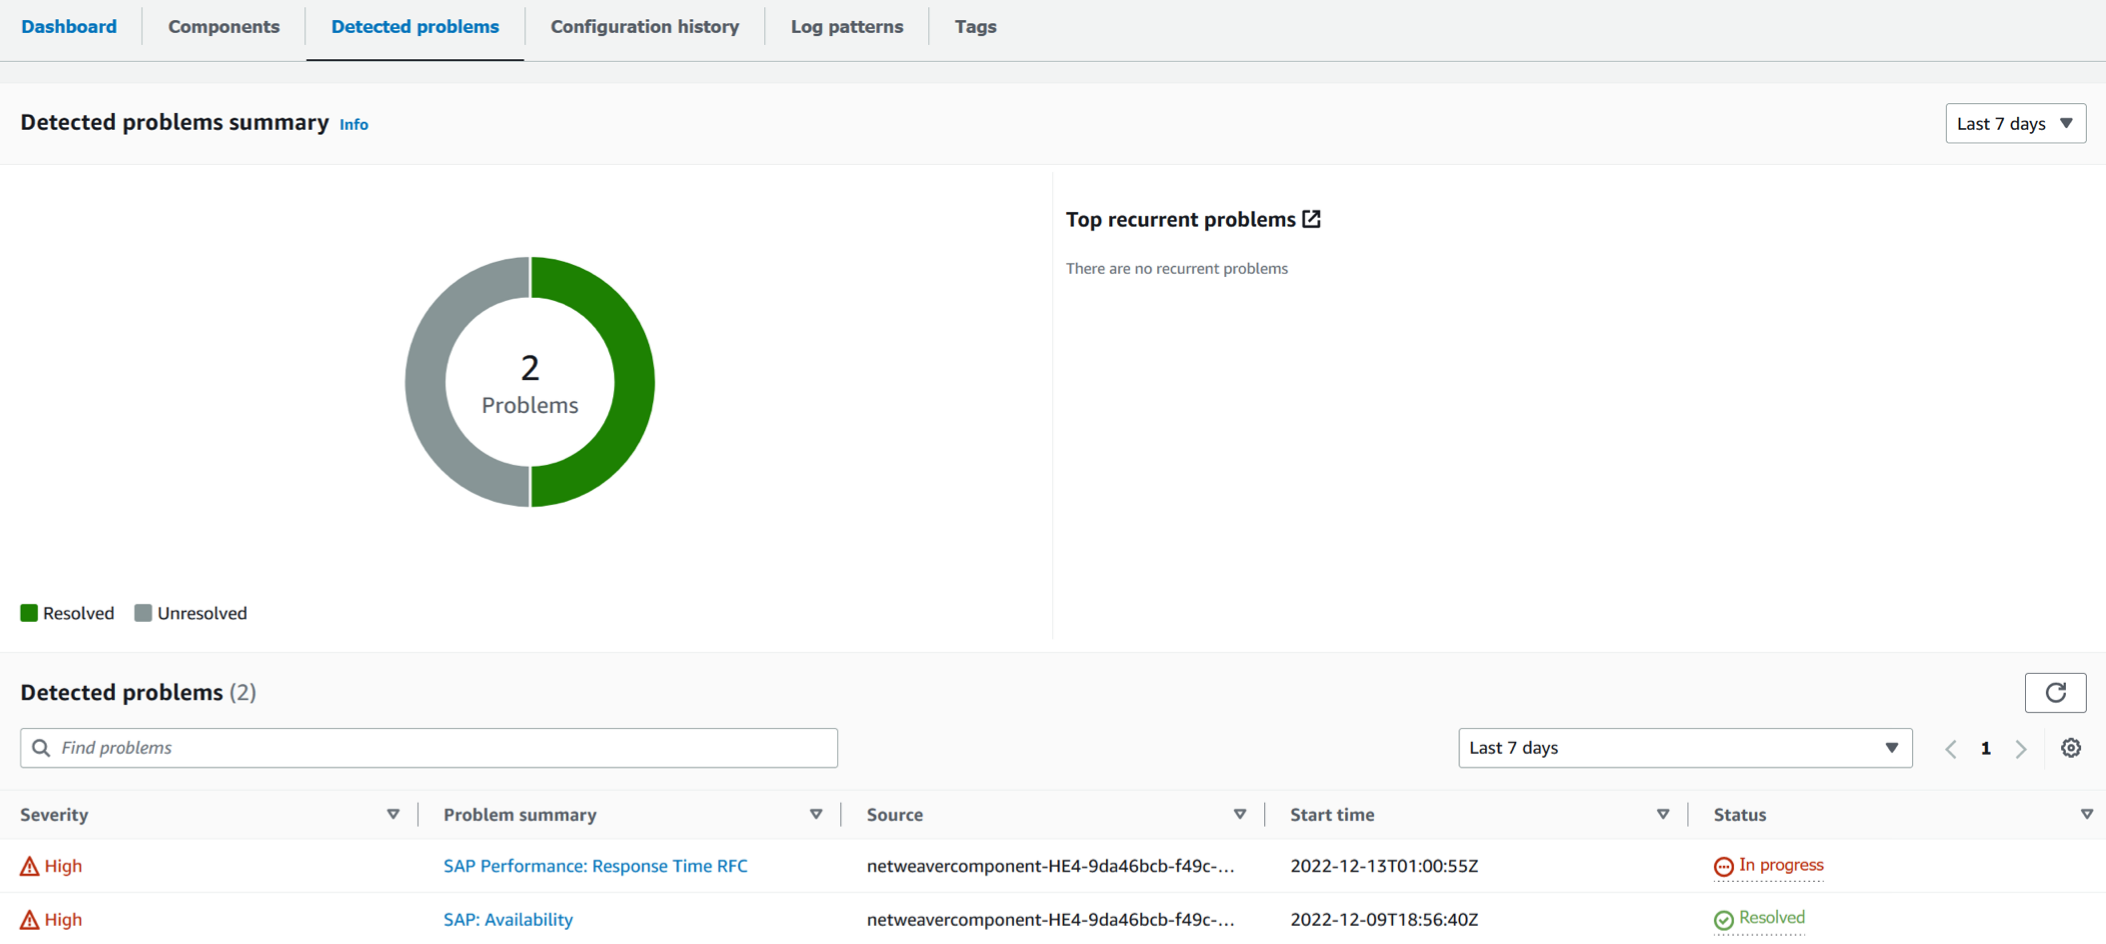Open the table preferences gear icon
Viewport: 2106px width, 944px height.
point(2070,747)
